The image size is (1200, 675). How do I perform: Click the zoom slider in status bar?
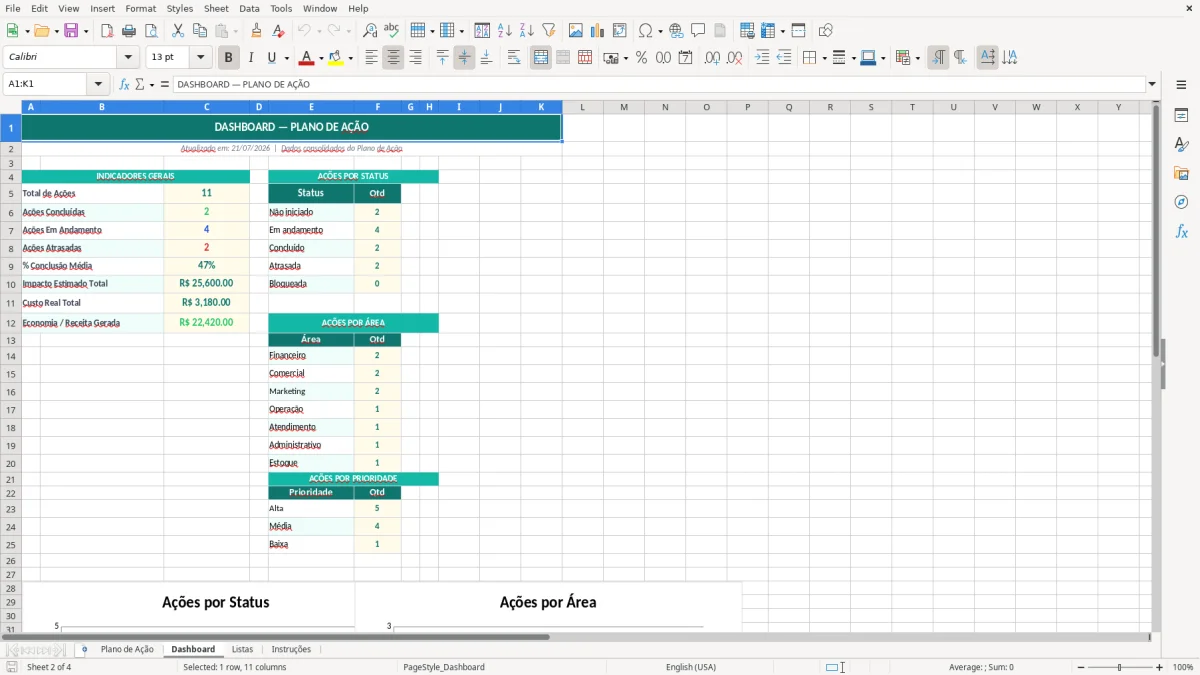(1119, 667)
